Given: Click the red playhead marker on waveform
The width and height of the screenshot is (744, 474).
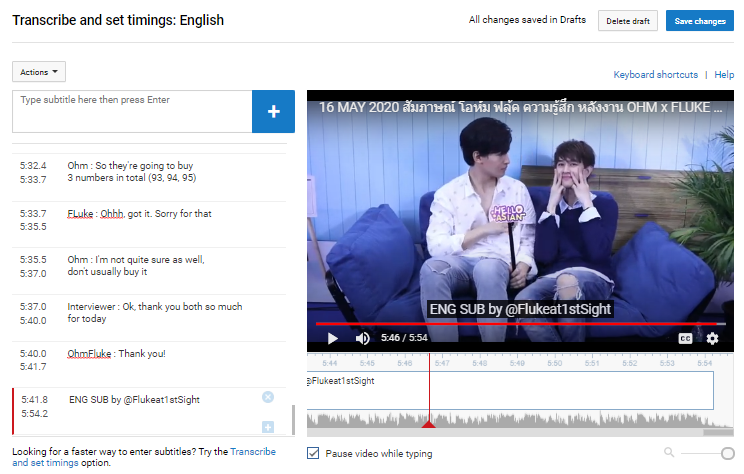Looking at the screenshot, I should point(429,424).
